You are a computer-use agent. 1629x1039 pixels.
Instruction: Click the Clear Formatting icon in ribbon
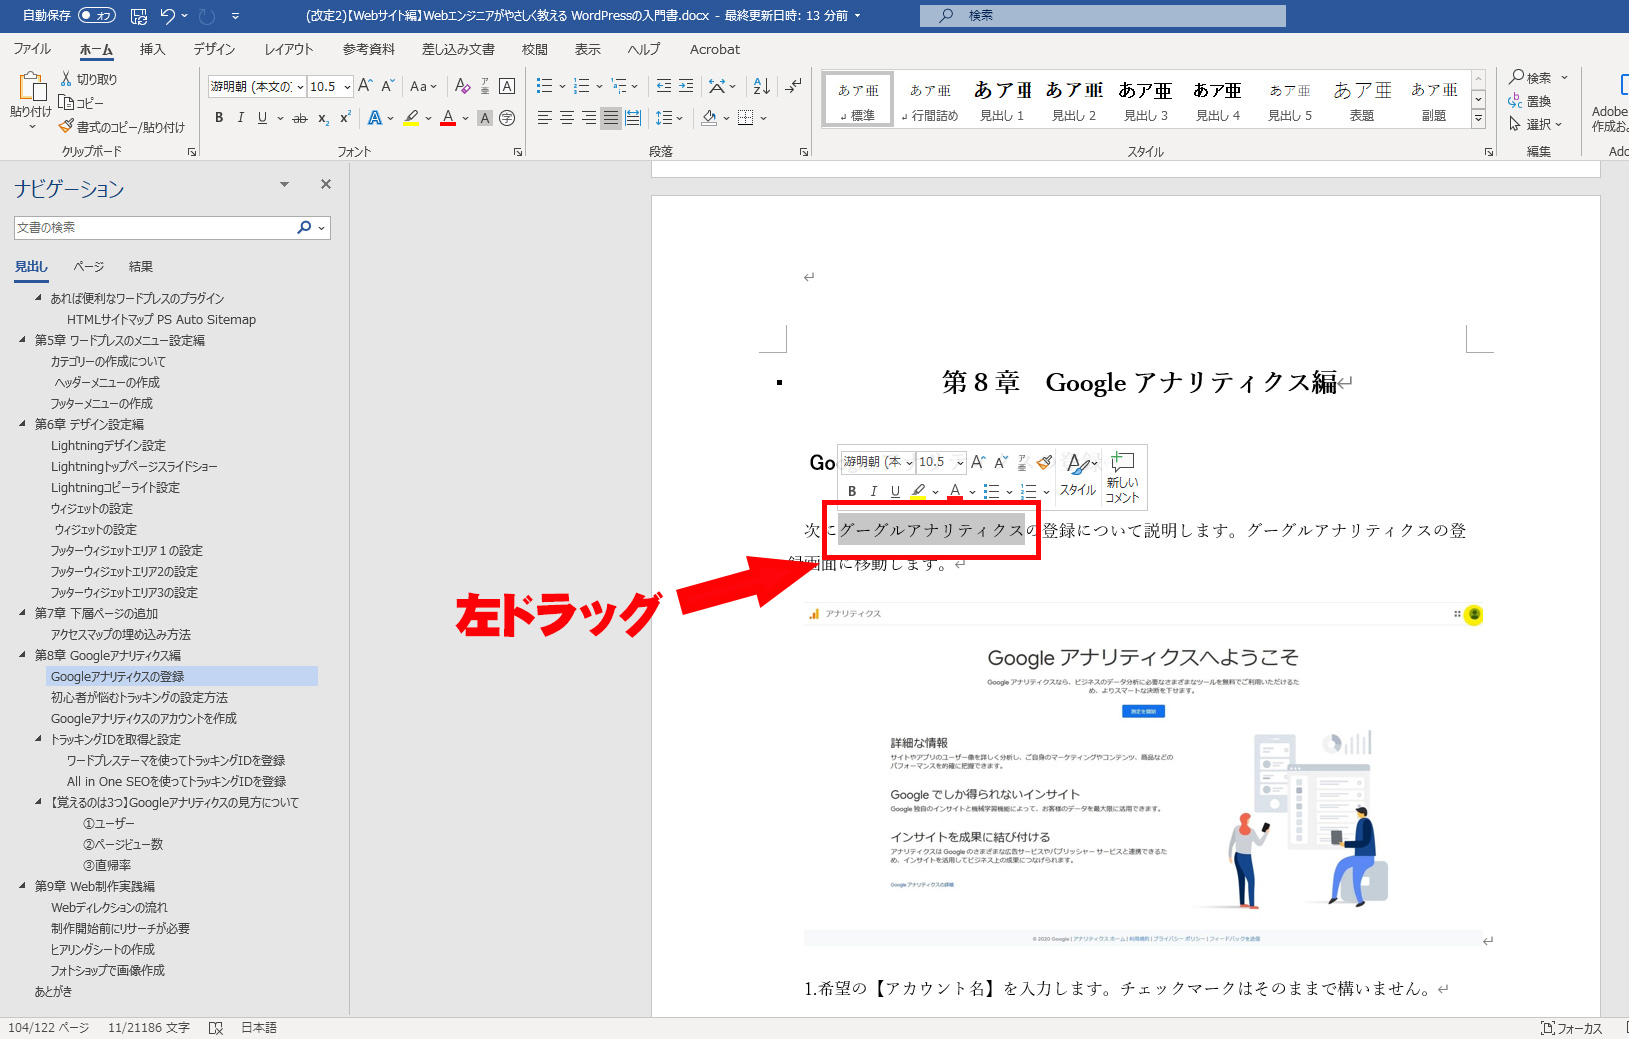pos(462,86)
